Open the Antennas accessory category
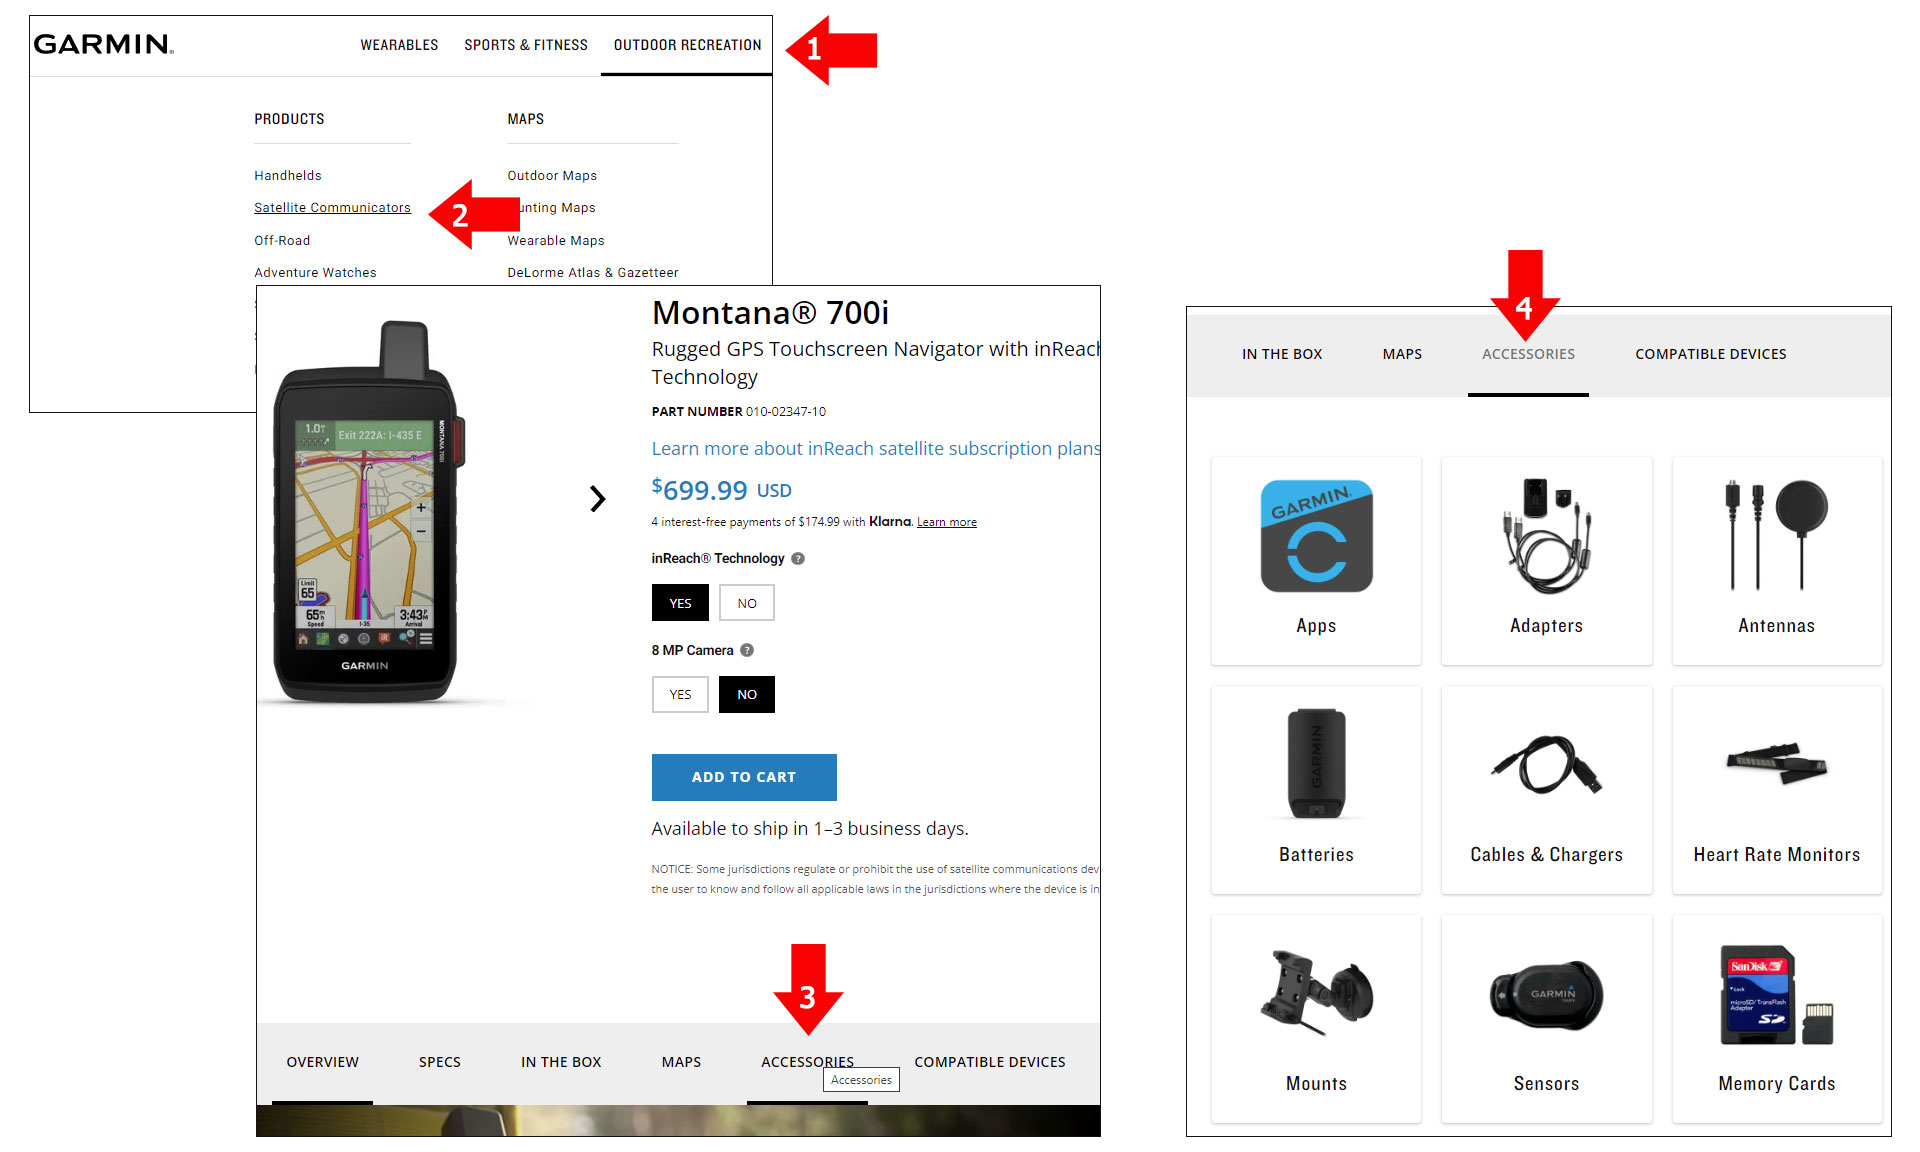This screenshot has height=1152, width=1920. coord(1776,561)
